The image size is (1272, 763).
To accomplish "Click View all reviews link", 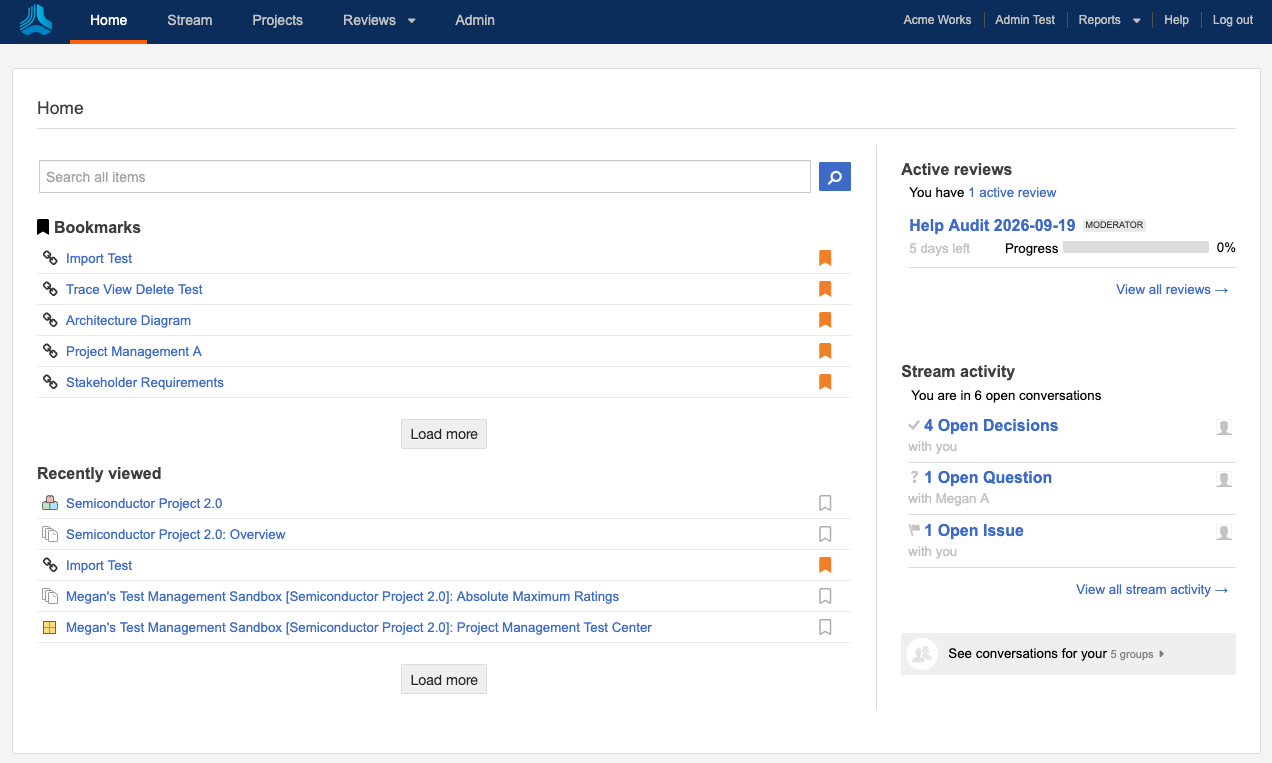I will 1172,289.
